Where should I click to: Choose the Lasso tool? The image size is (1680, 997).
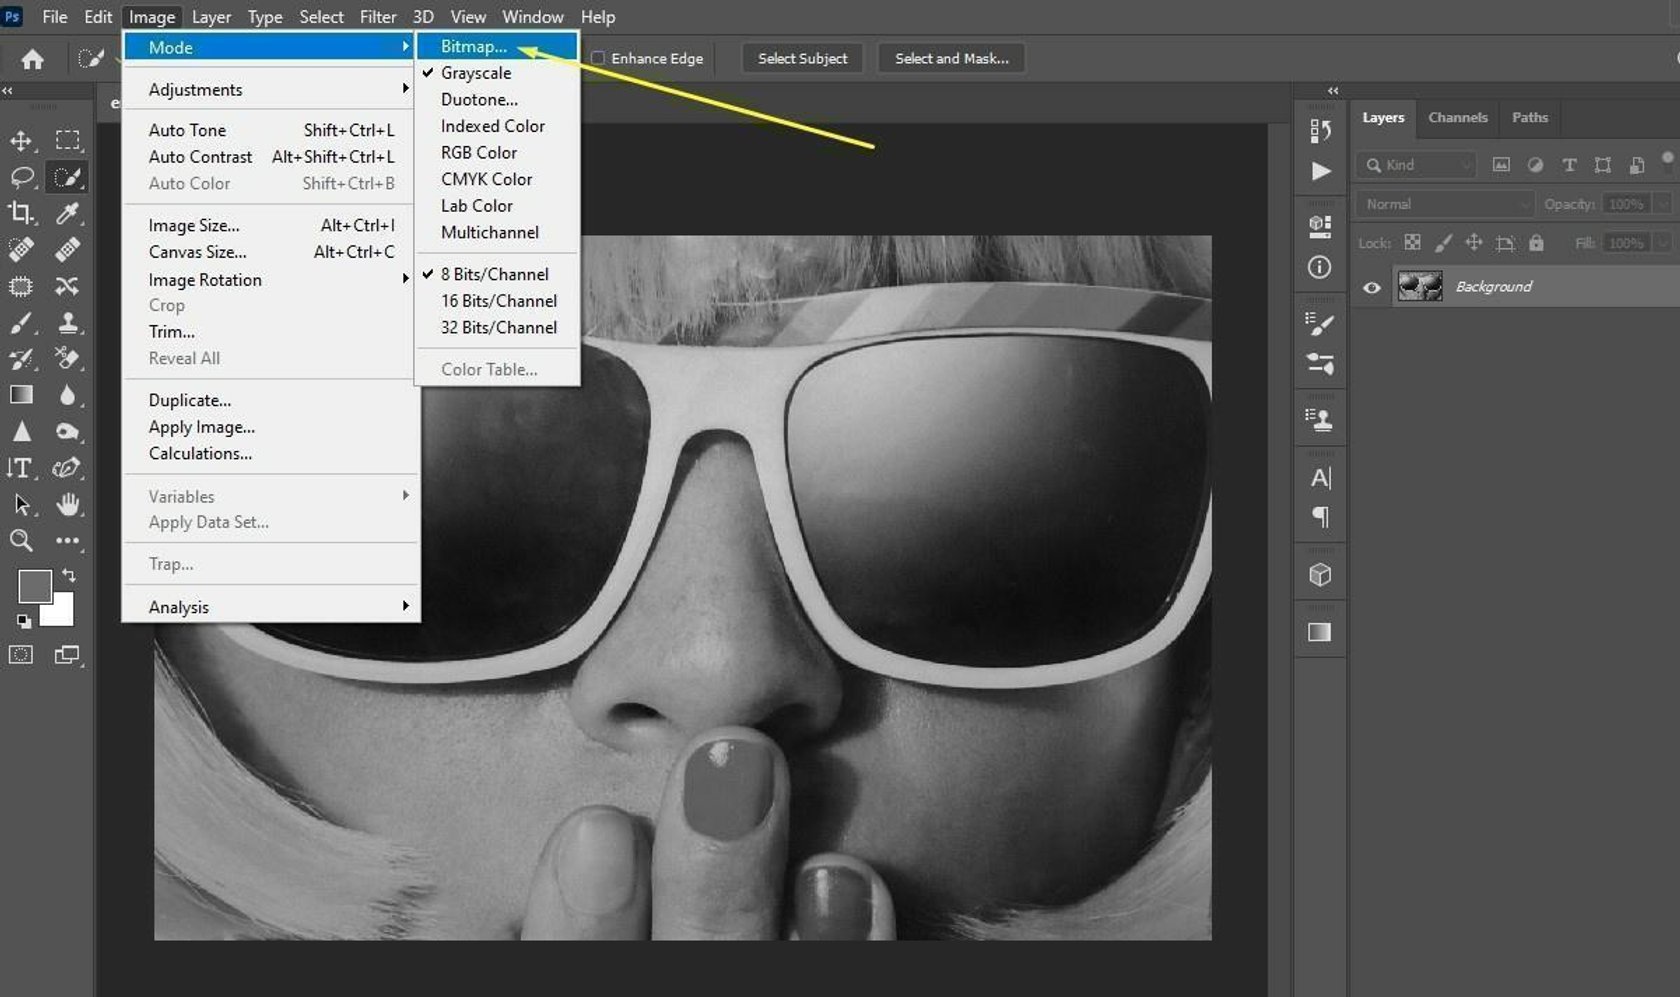click(22, 177)
